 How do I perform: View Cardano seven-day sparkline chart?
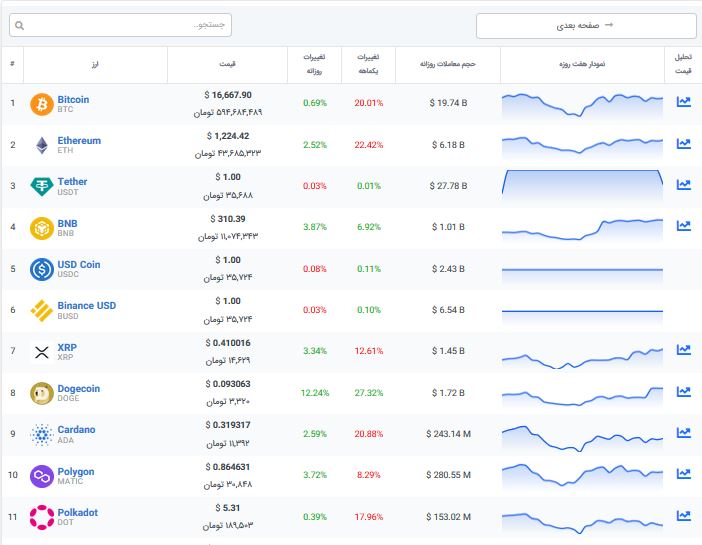tap(582, 439)
